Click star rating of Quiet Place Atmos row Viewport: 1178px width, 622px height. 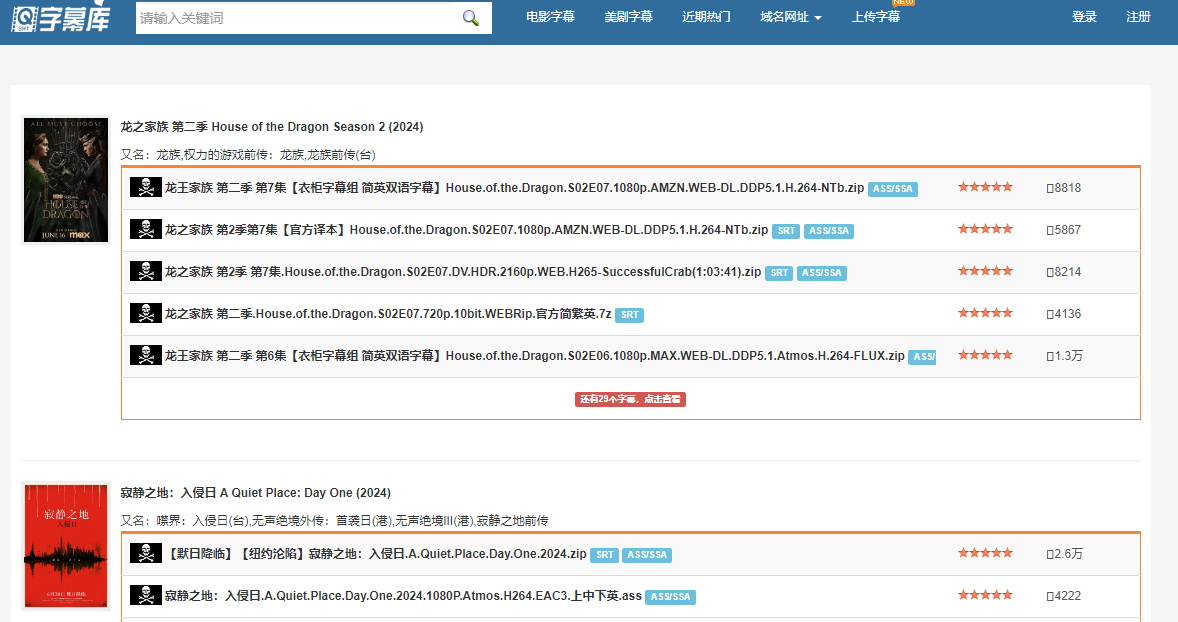click(x=985, y=595)
